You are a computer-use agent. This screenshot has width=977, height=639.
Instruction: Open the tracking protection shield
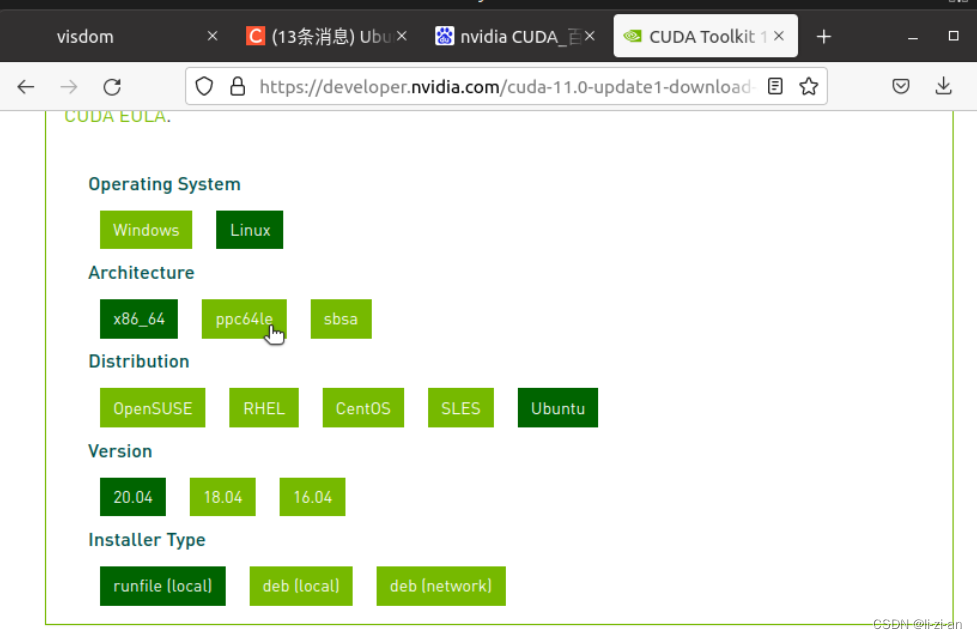click(204, 86)
